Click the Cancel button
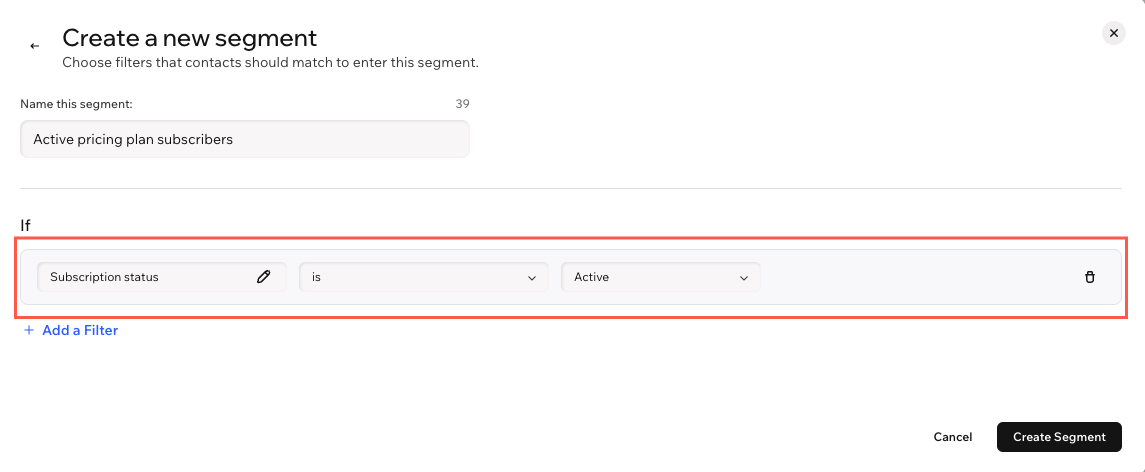 [x=953, y=437]
